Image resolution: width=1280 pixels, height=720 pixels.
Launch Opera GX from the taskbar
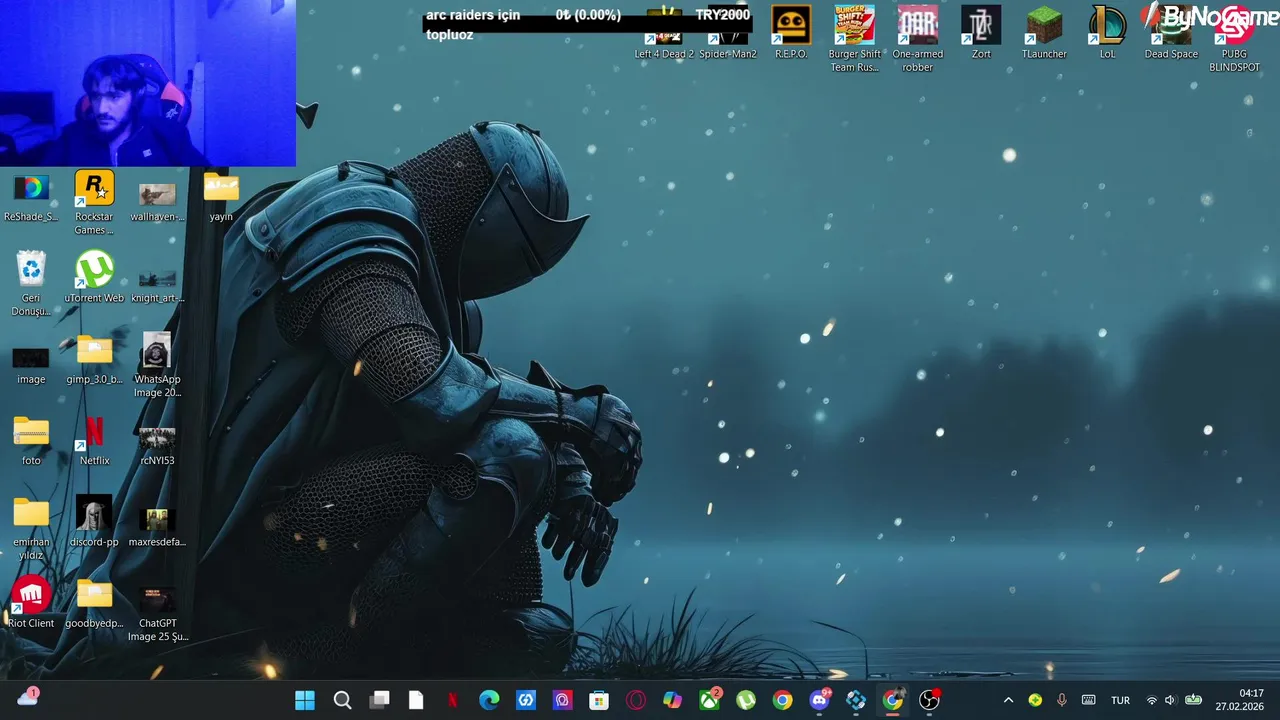pos(636,700)
